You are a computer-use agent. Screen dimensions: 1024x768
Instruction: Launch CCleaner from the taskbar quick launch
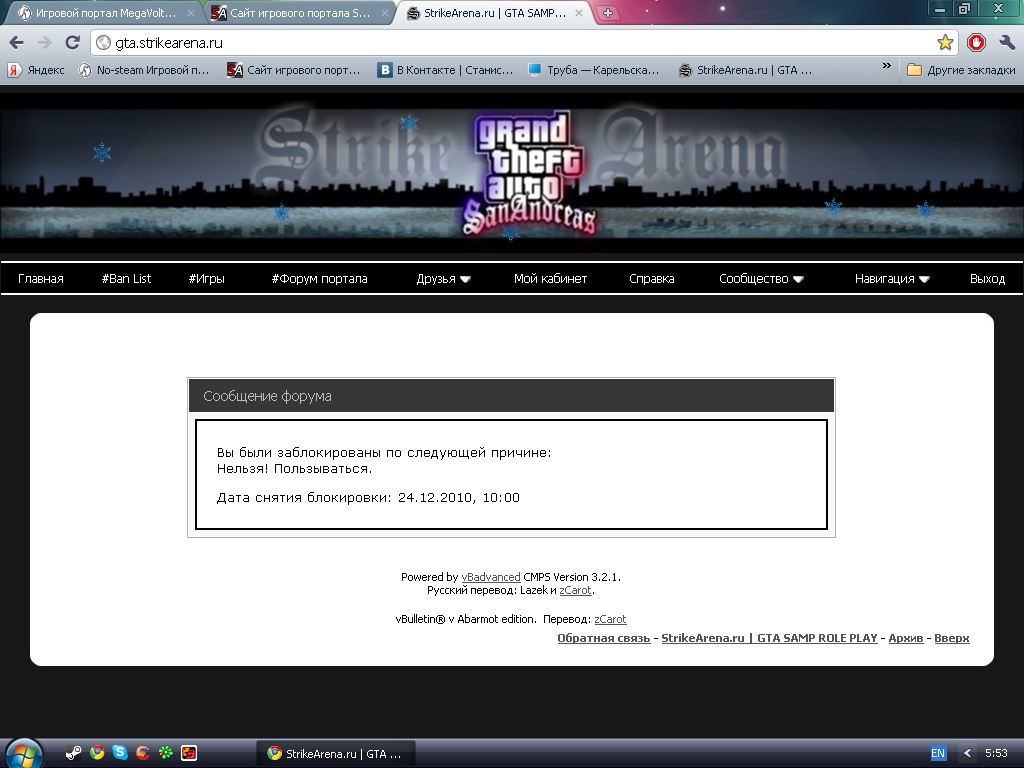[143, 753]
